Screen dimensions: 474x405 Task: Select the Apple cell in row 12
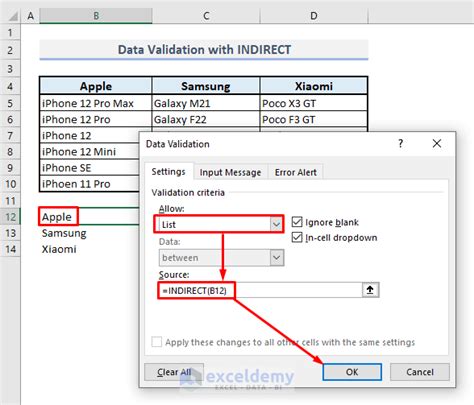(x=90, y=217)
